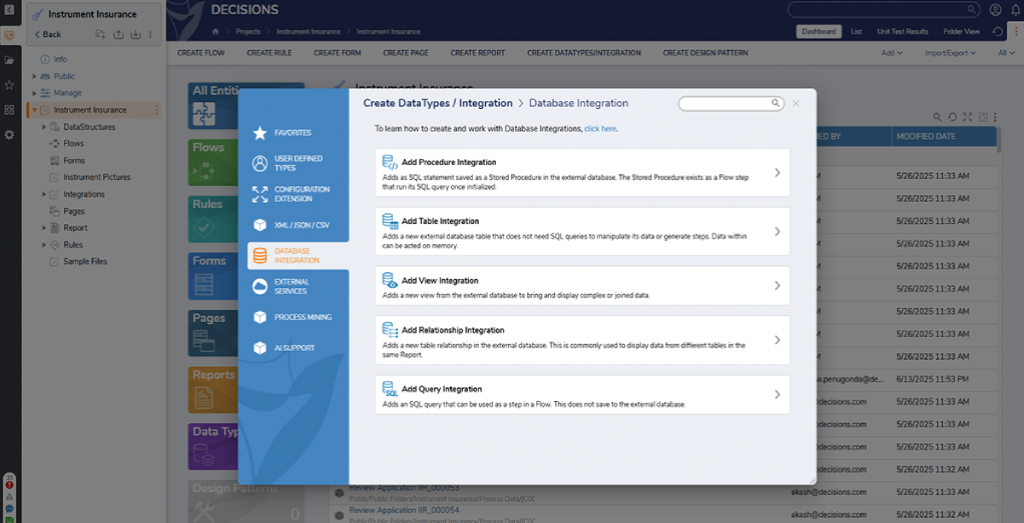Open the Add dropdown
The width and height of the screenshot is (1024, 523).
click(x=891, y=53)
